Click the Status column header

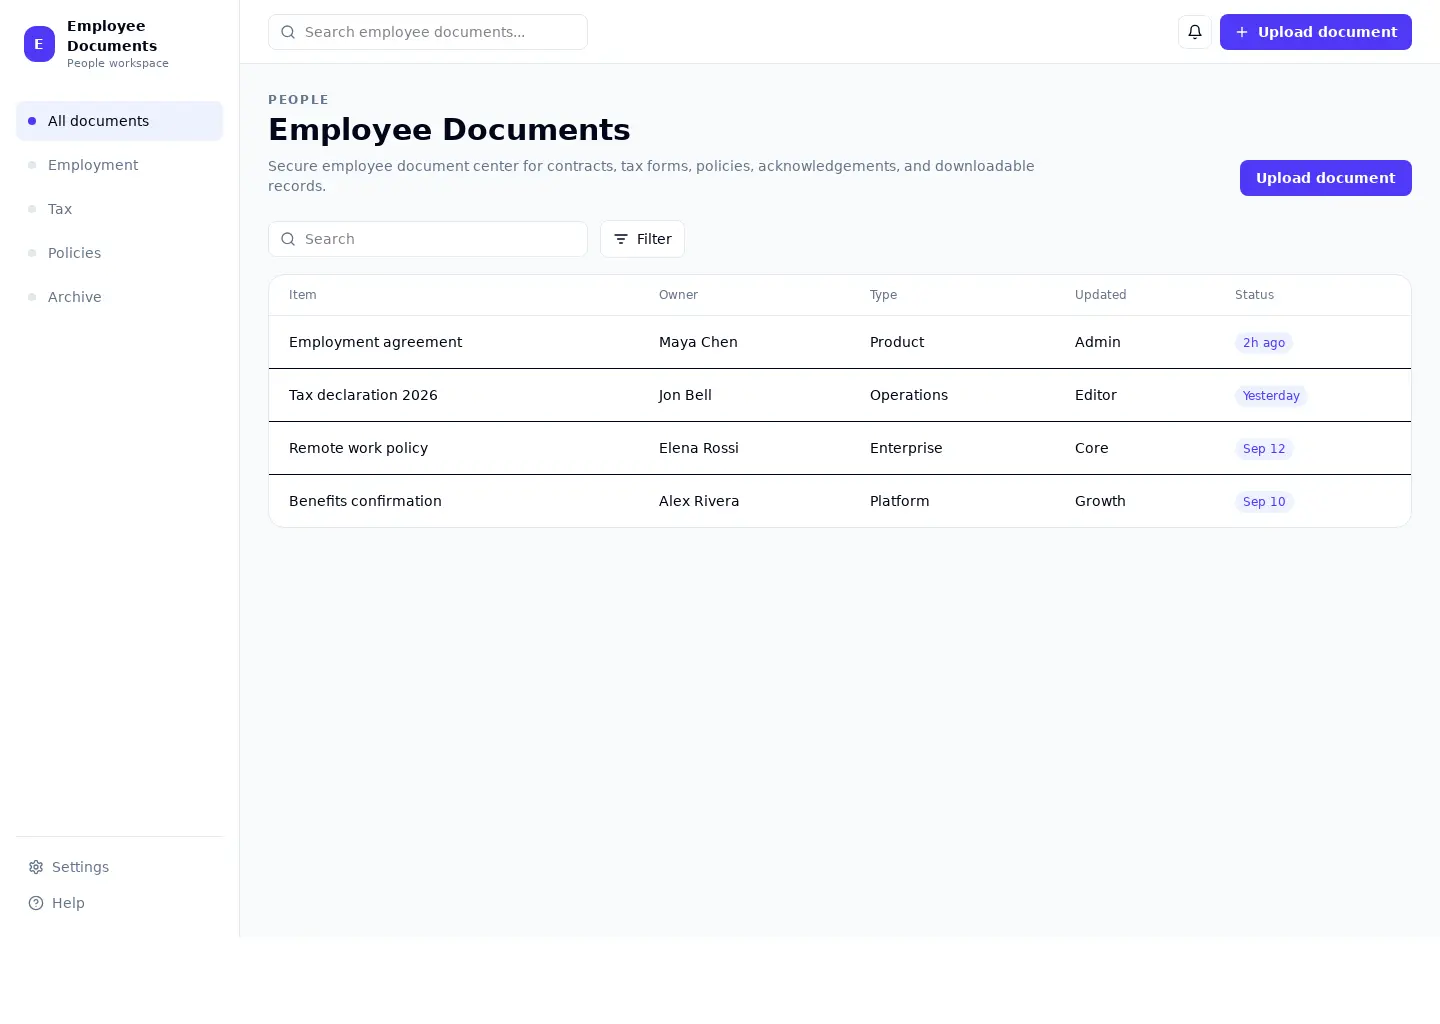coord(1254,295)
